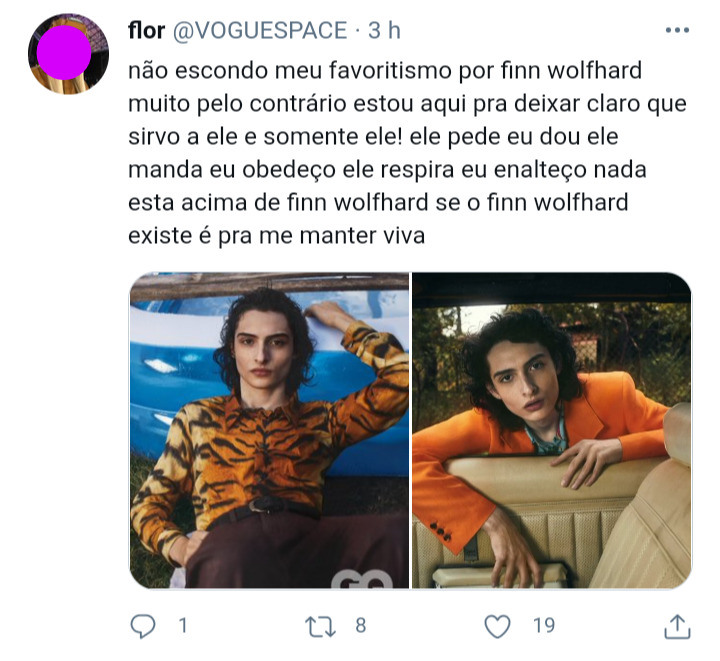Click the GQ logo on the left photo
This screenshot has width=720, height=661.
point(362,579)
